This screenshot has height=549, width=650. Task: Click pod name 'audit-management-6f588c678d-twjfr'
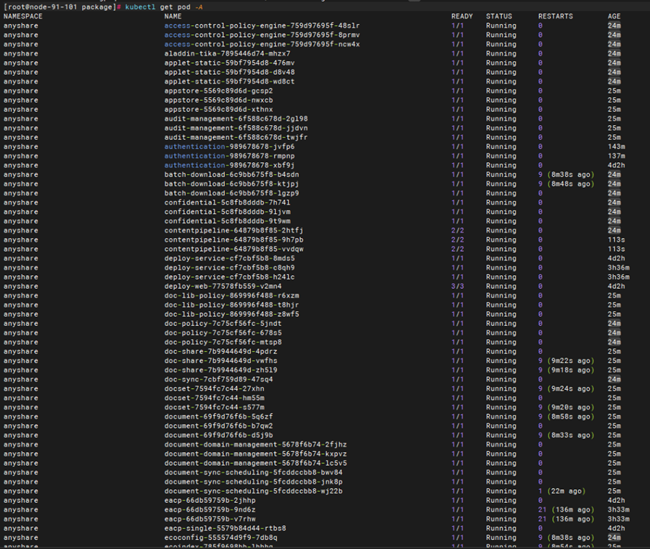[236, 137]
